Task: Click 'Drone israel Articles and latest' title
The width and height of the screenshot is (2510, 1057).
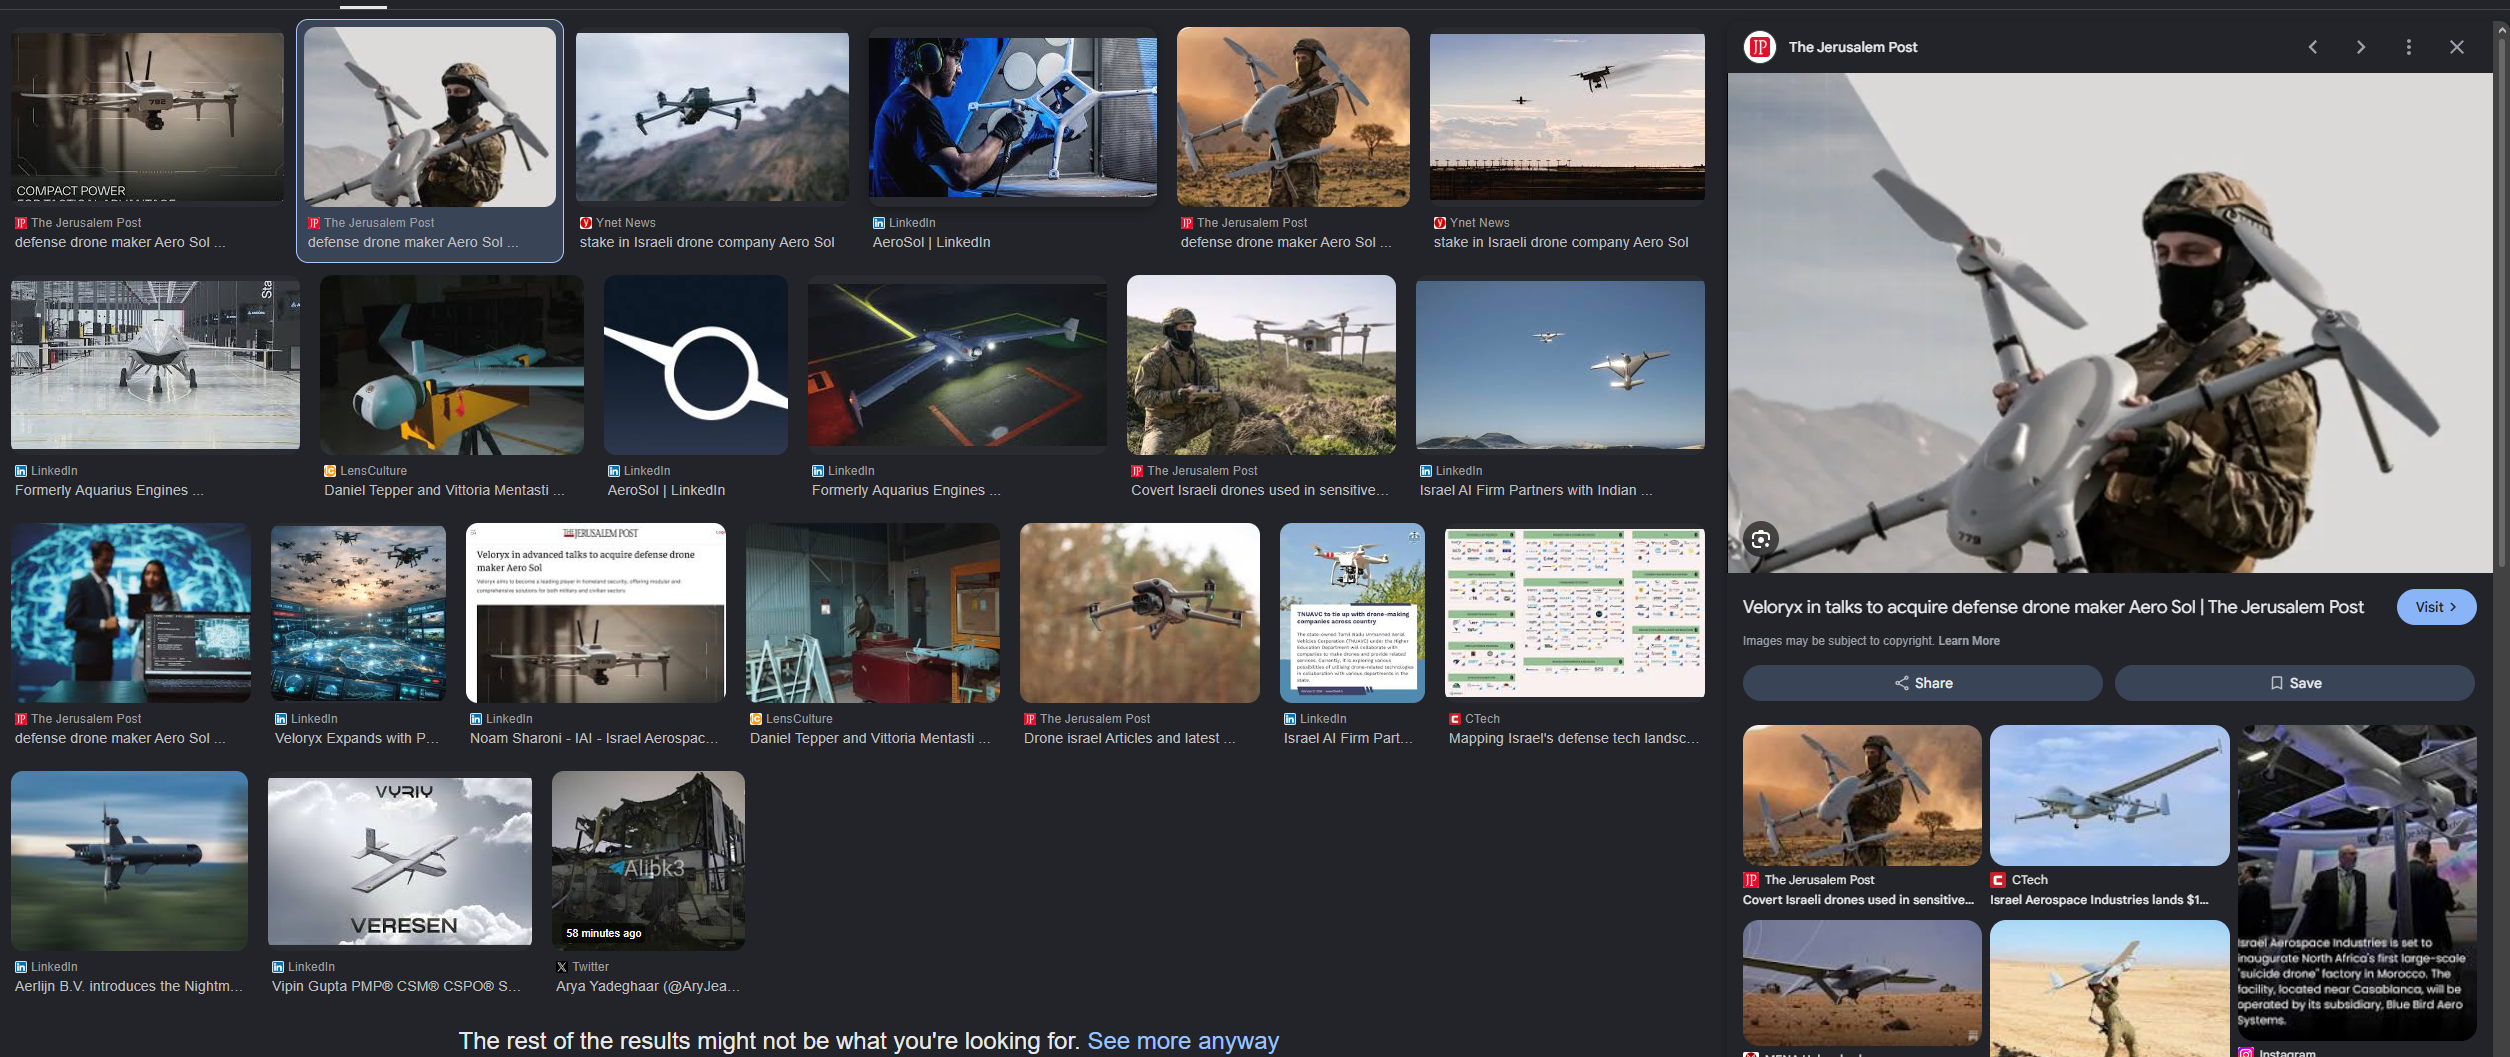Action: [x=1130, y=739]
